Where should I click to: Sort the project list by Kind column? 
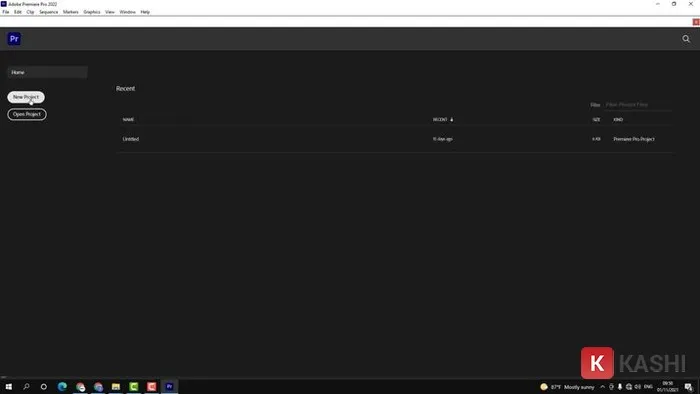[x=618, y=120]
